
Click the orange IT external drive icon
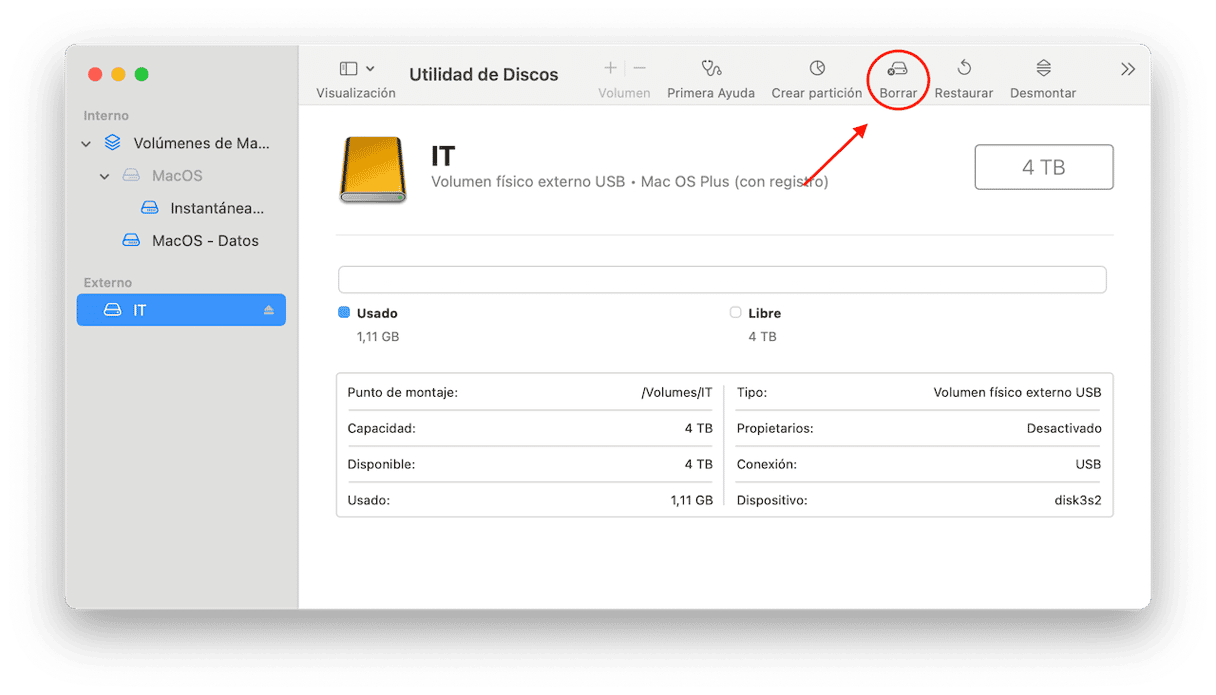point(373,170)
